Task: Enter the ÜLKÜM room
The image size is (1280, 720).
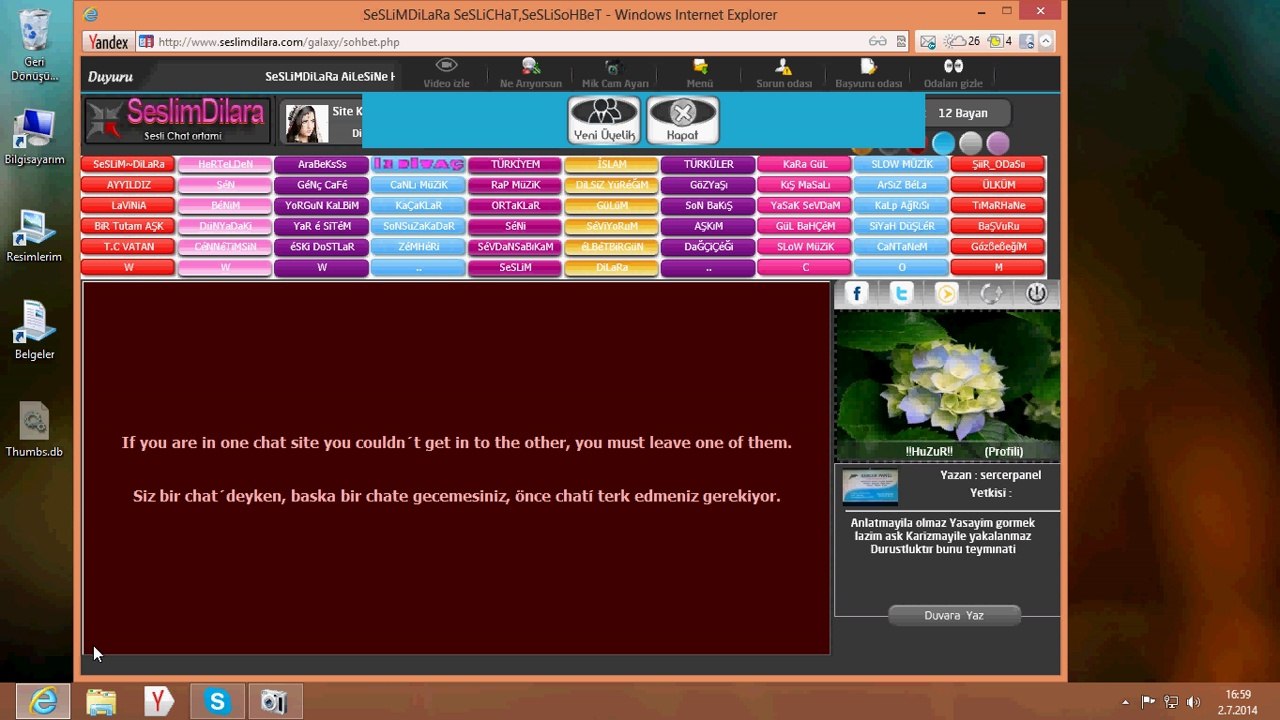Action: point(998,185)
